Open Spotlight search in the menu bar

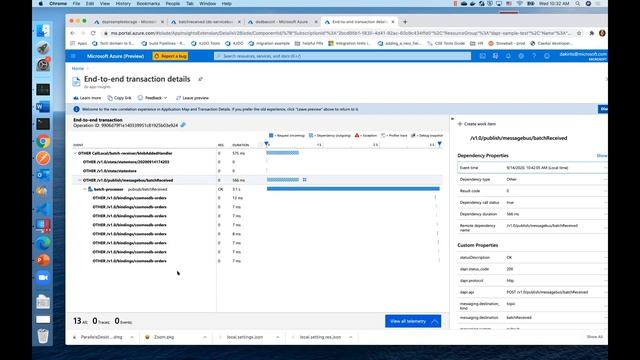tap(578, 4)
